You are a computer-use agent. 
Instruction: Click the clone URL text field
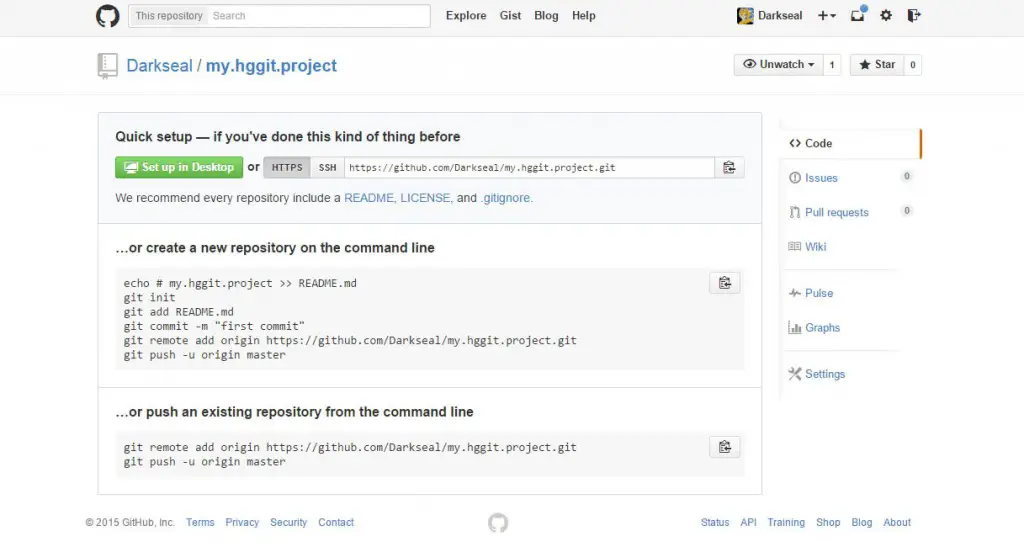(x=530, y=168)
